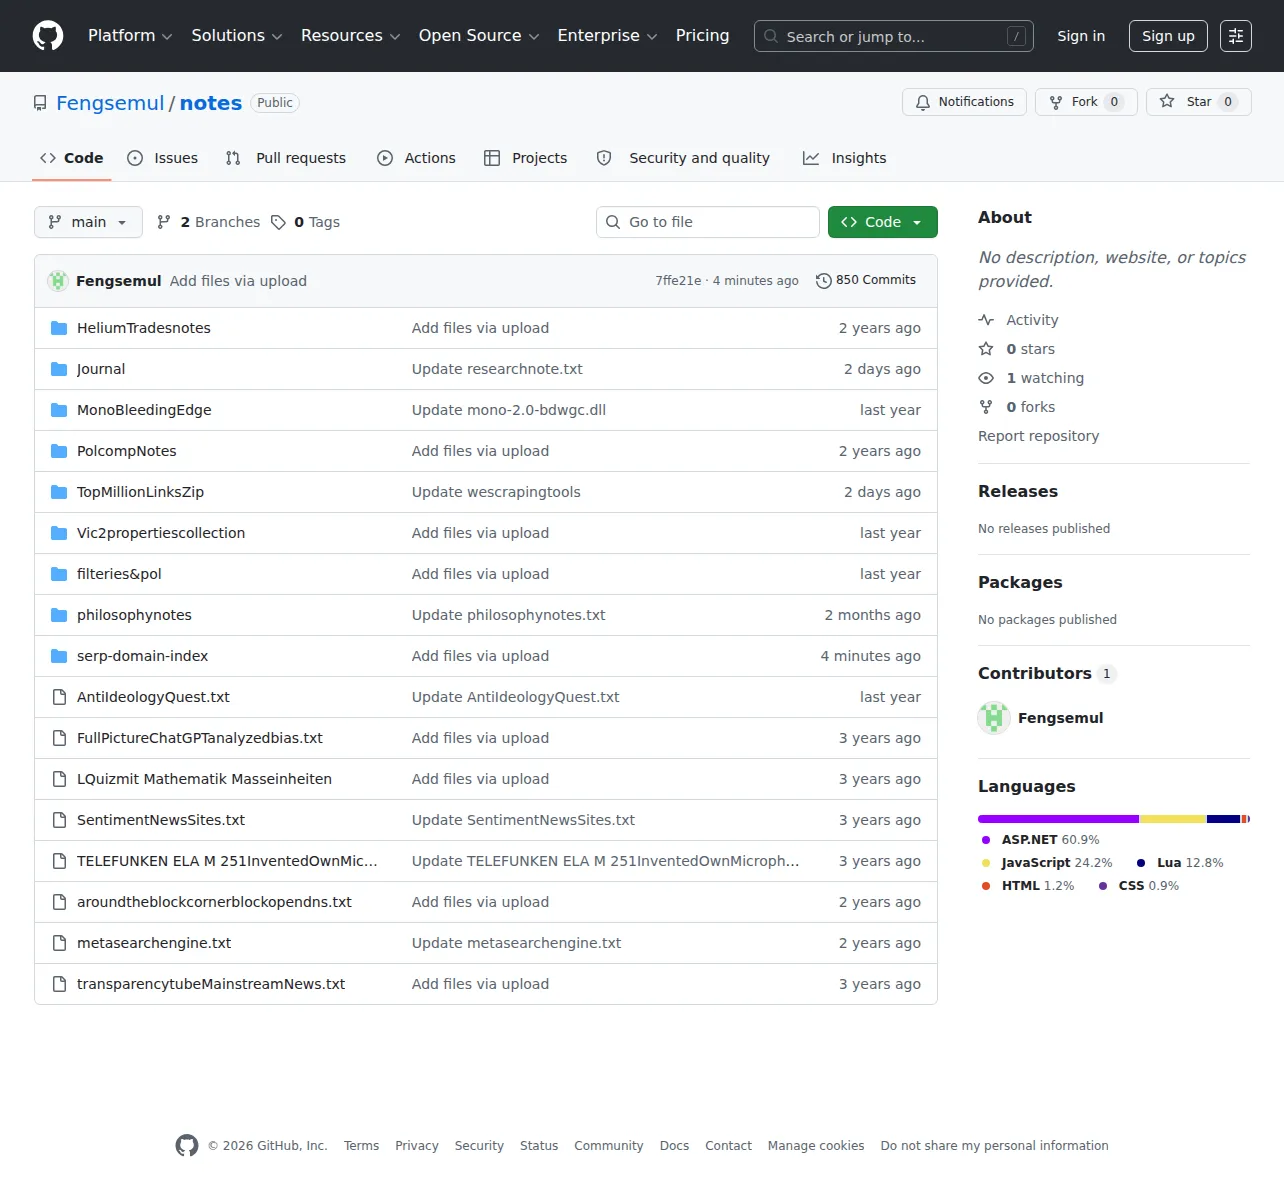This screenshot has width=1284, height=1199.
Task: Open the Update mono-2.0-bdwgc.dll commit message
Action: coord(509,410)
